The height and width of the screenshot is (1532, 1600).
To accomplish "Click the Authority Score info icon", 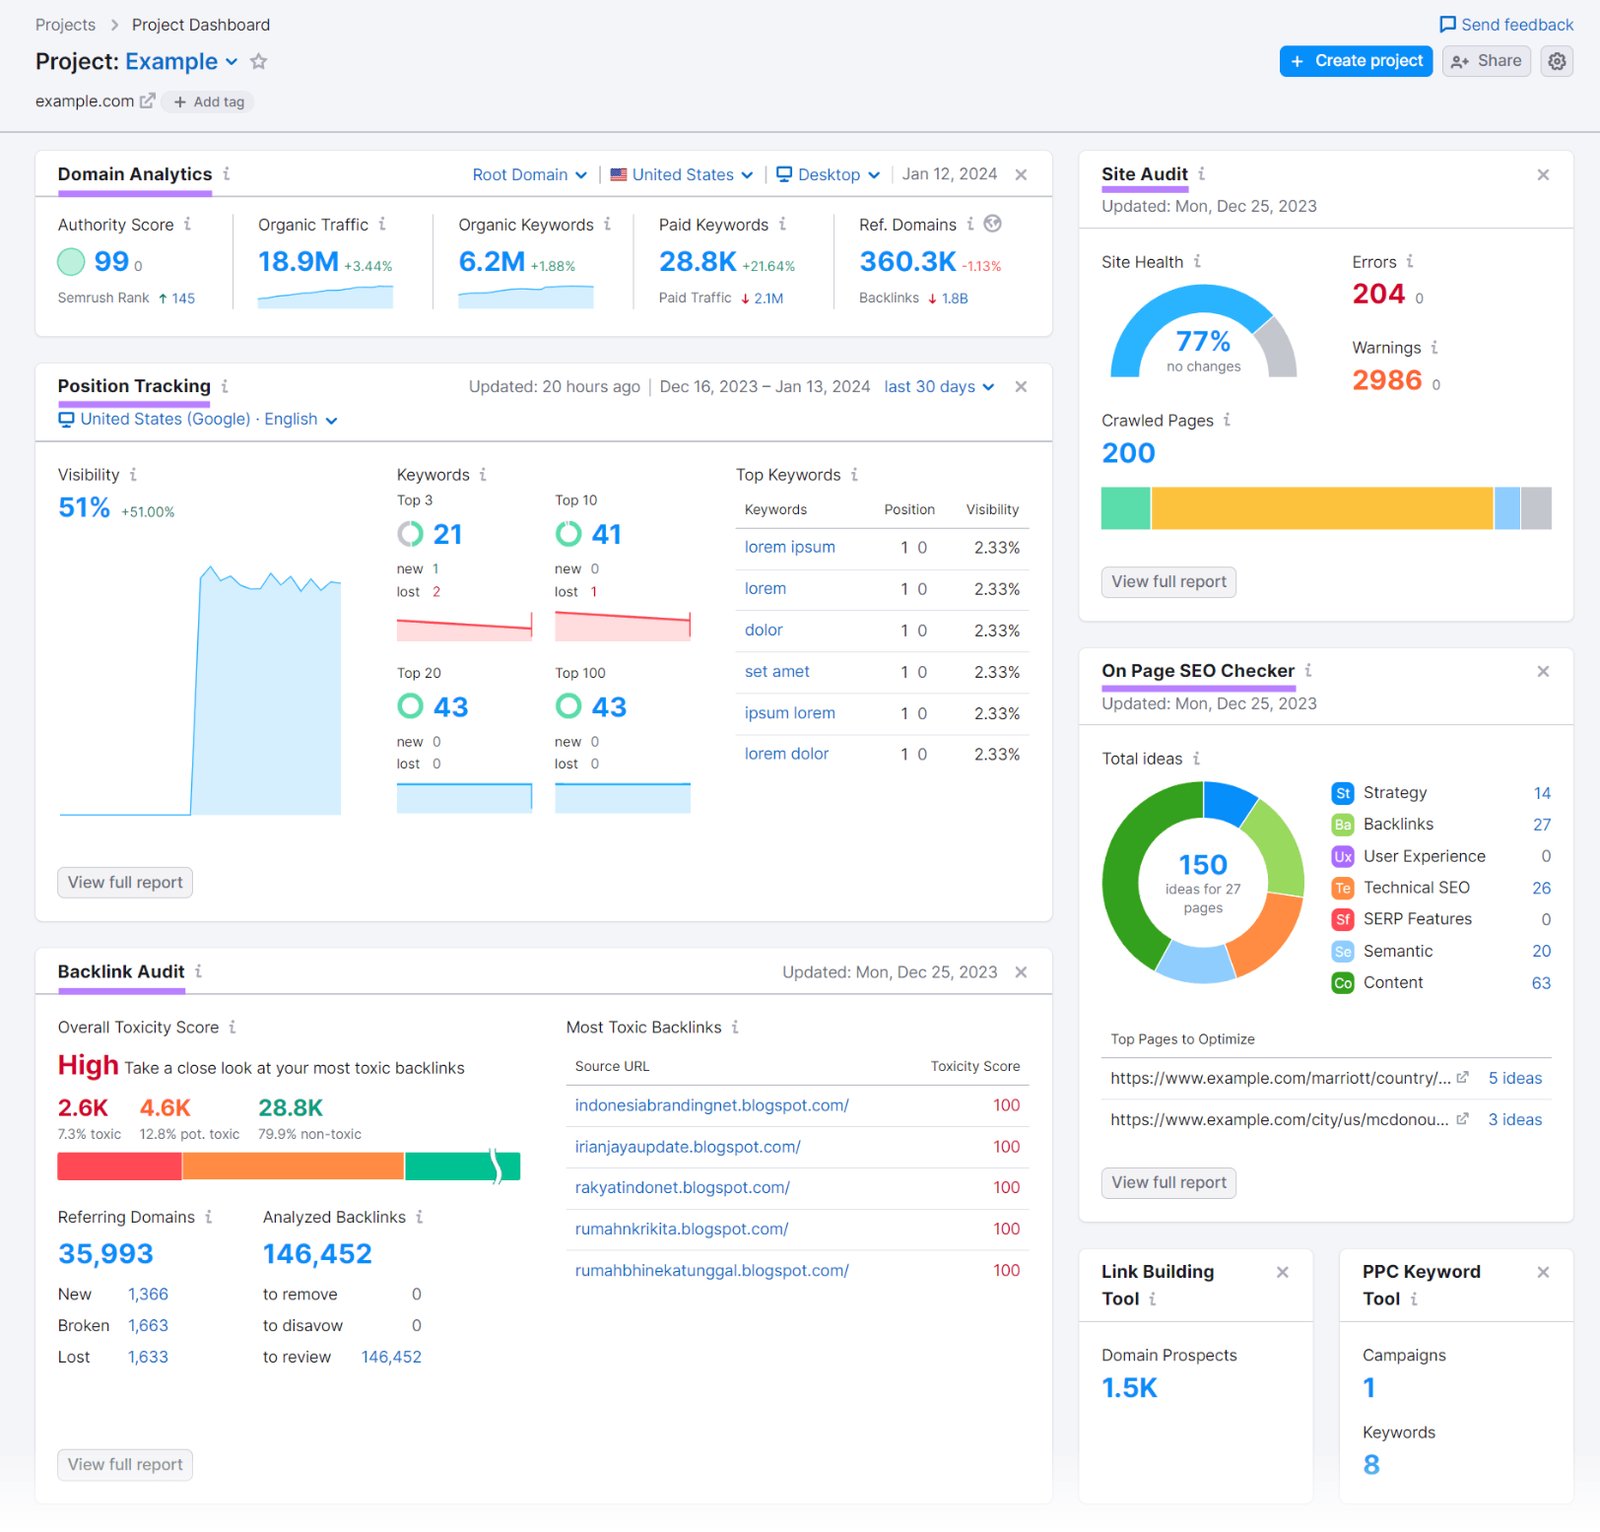I will (x=189, y=225).
